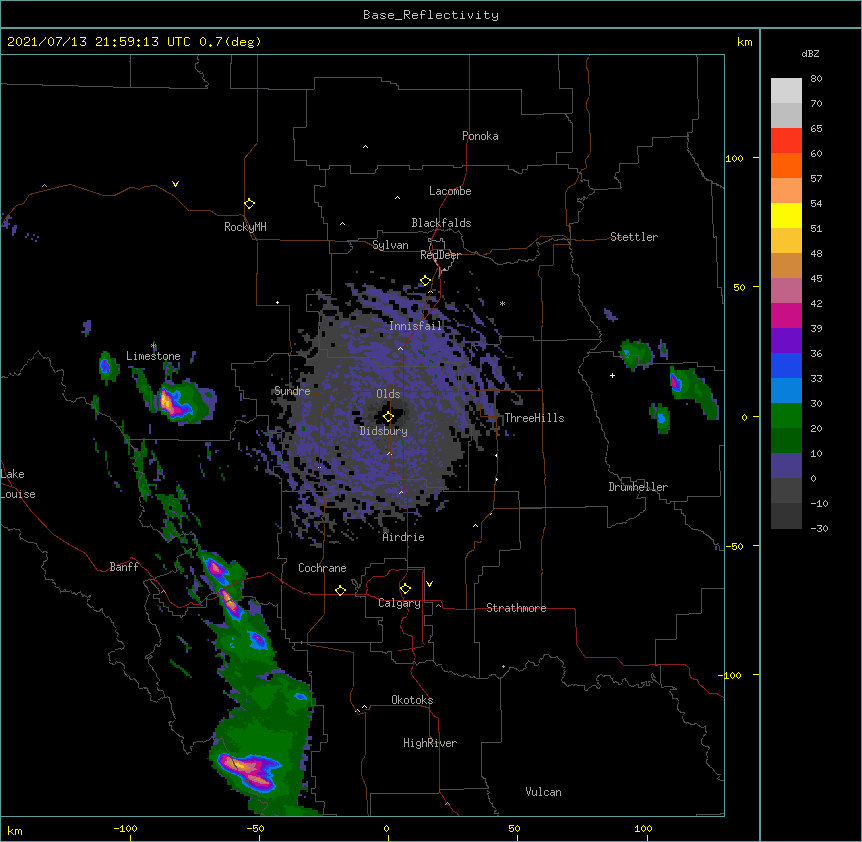862x842 pixels.
Task: Click the Base_Reflectivity title
Action: 431,15
